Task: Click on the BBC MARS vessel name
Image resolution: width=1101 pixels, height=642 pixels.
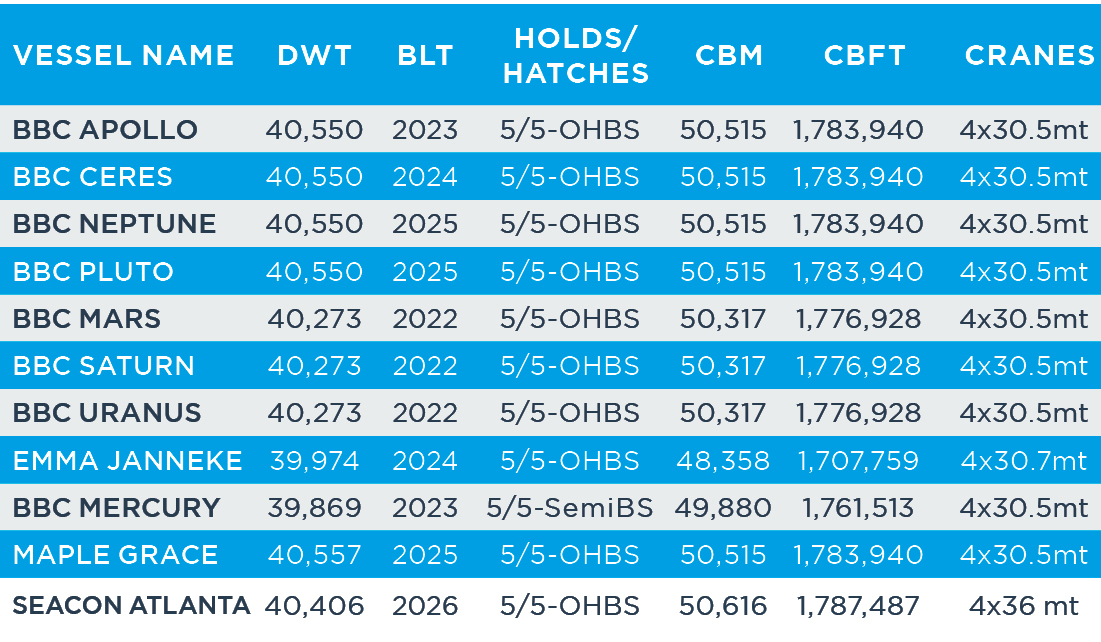Action: [x=87, y=319]
